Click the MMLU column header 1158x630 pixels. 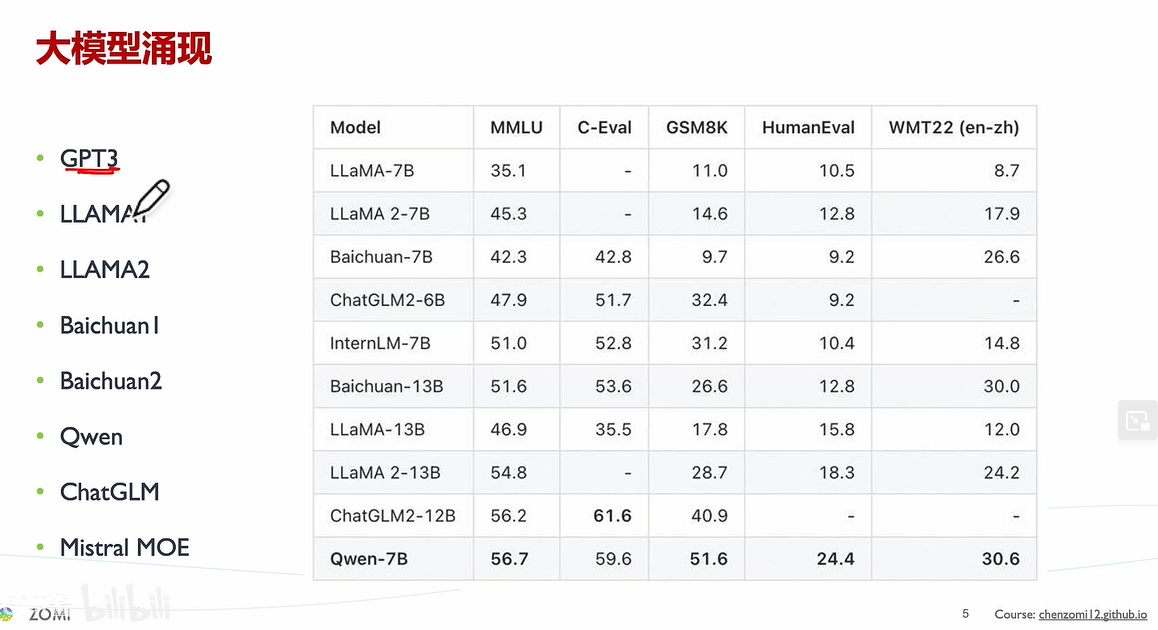pos(516,127)
